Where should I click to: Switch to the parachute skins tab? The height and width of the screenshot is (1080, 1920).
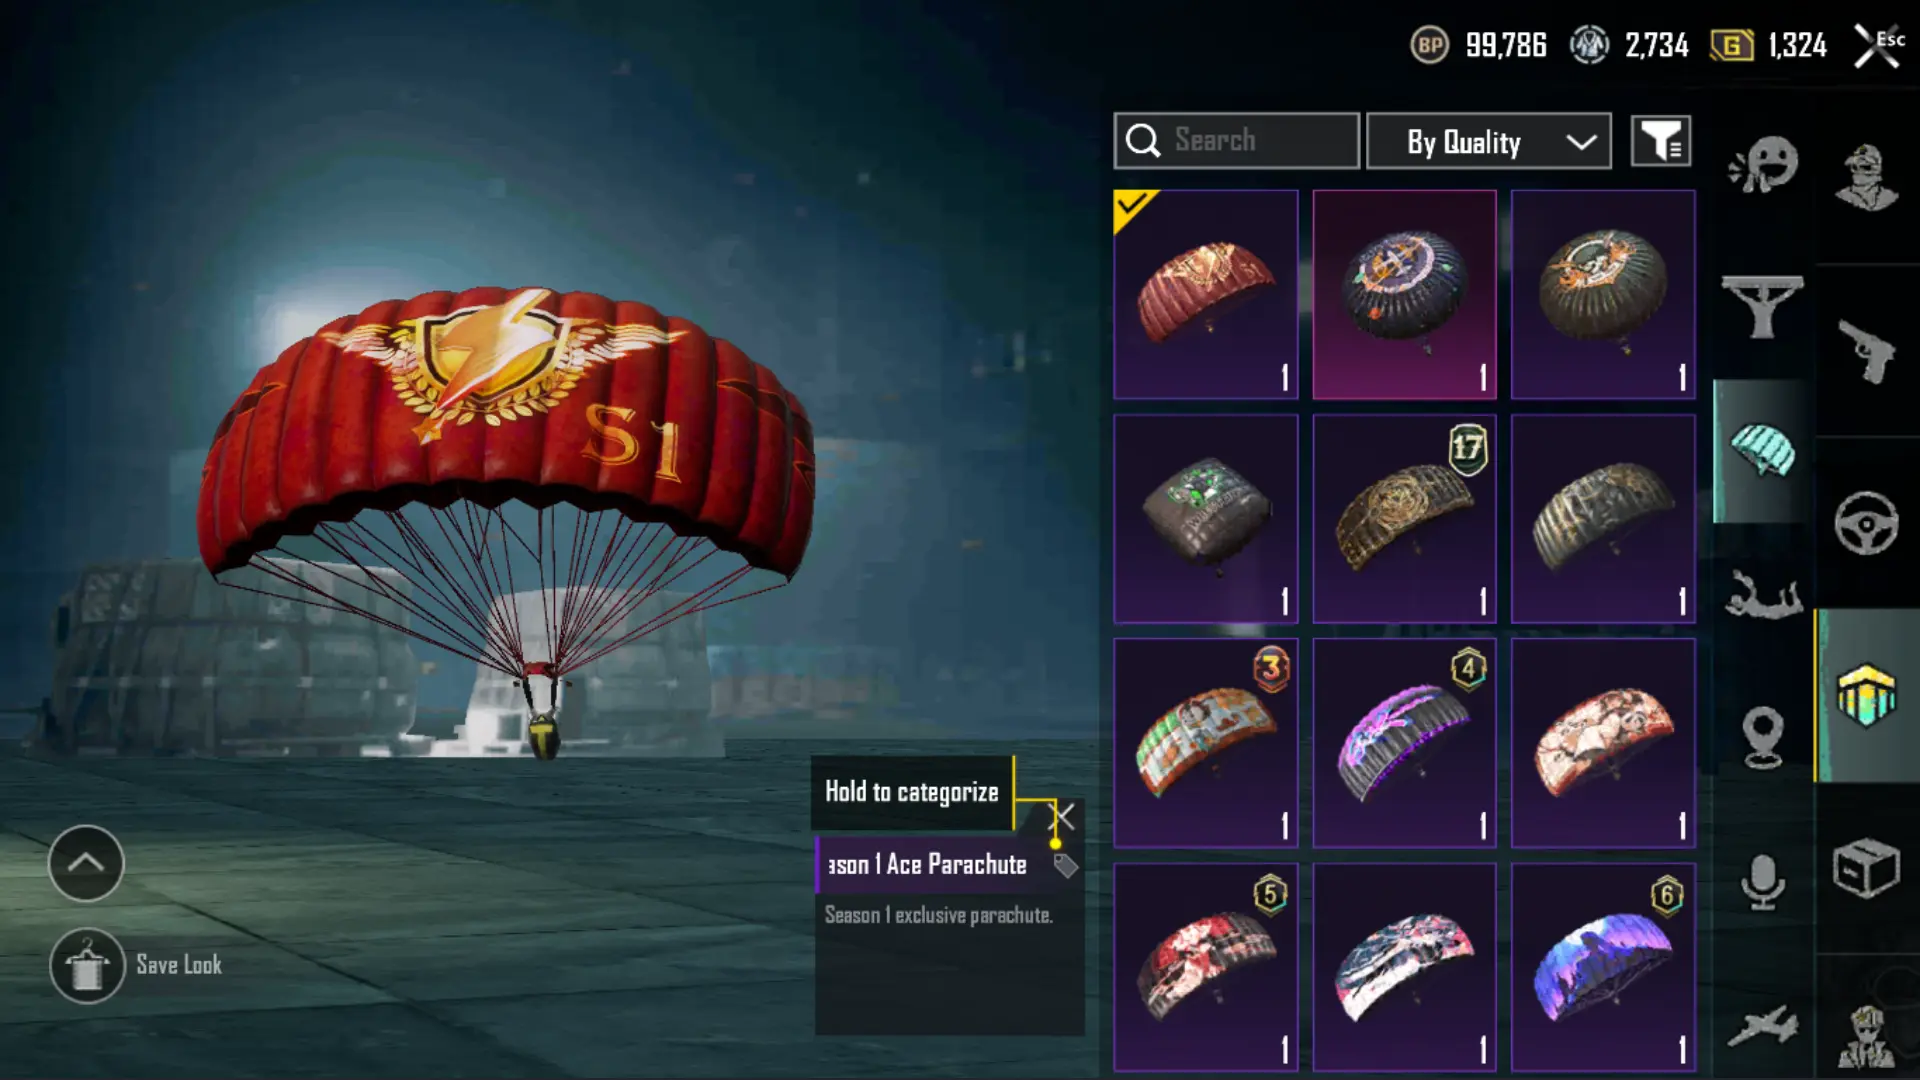tap(1763, 451)
